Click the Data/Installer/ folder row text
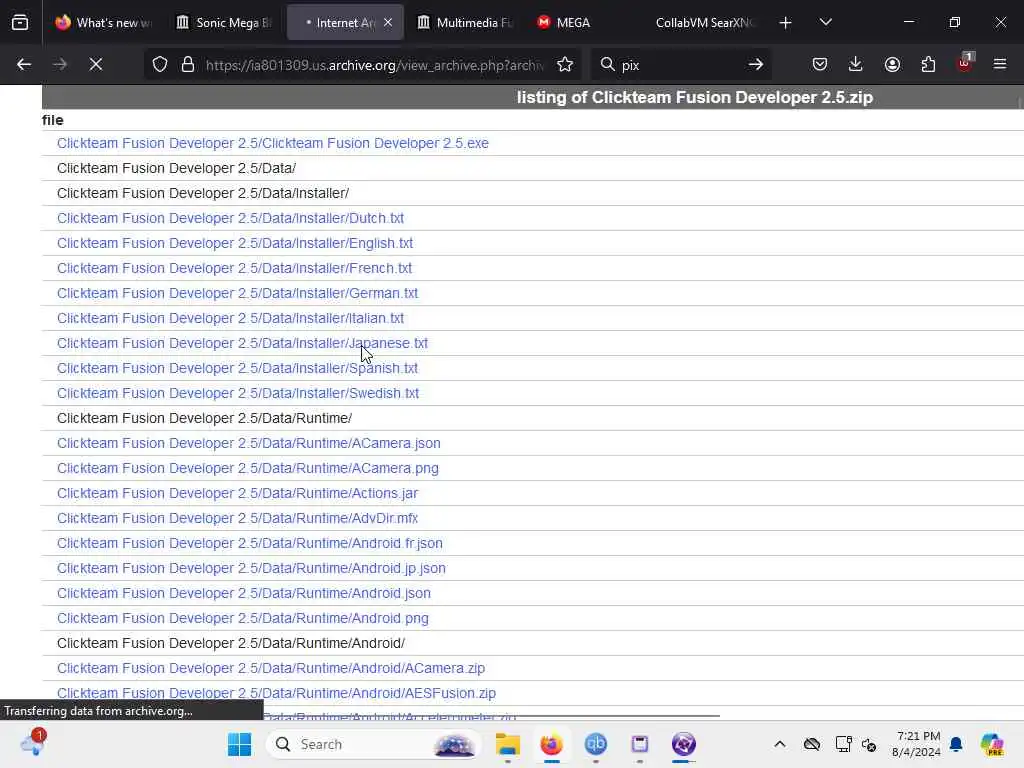This screenshot has width=1024, height=768. tap(203, 193)
